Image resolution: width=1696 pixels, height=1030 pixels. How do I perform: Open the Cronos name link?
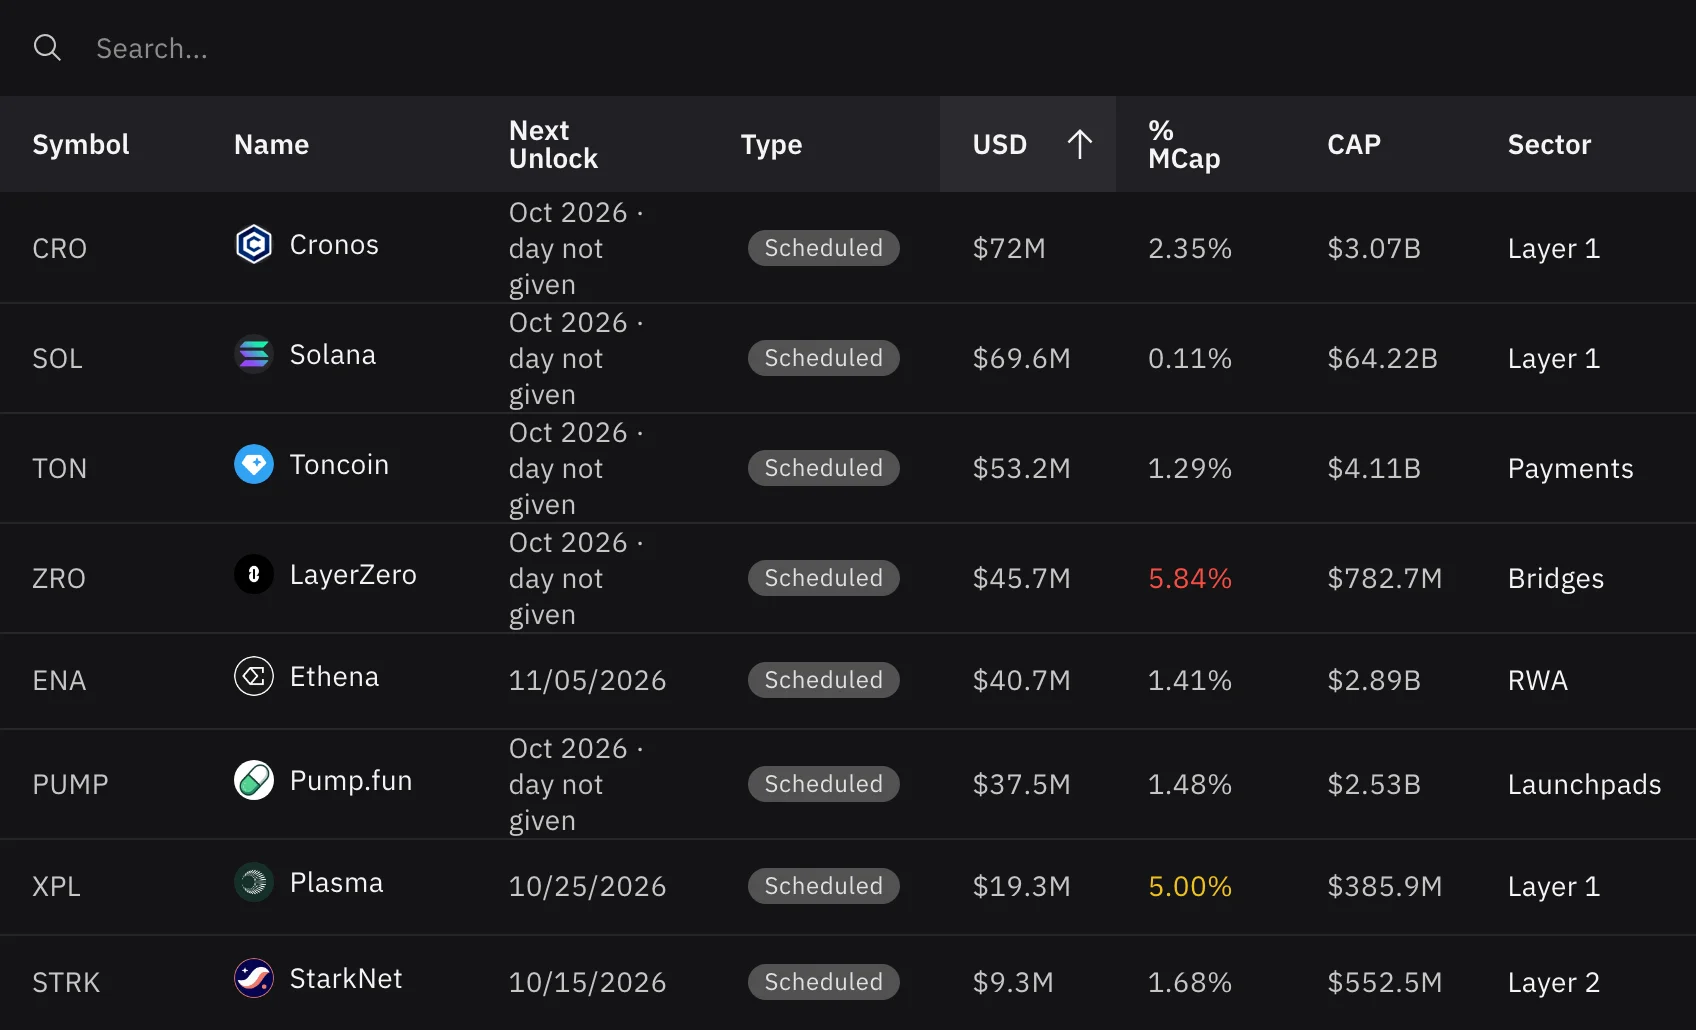click(334, 245)
